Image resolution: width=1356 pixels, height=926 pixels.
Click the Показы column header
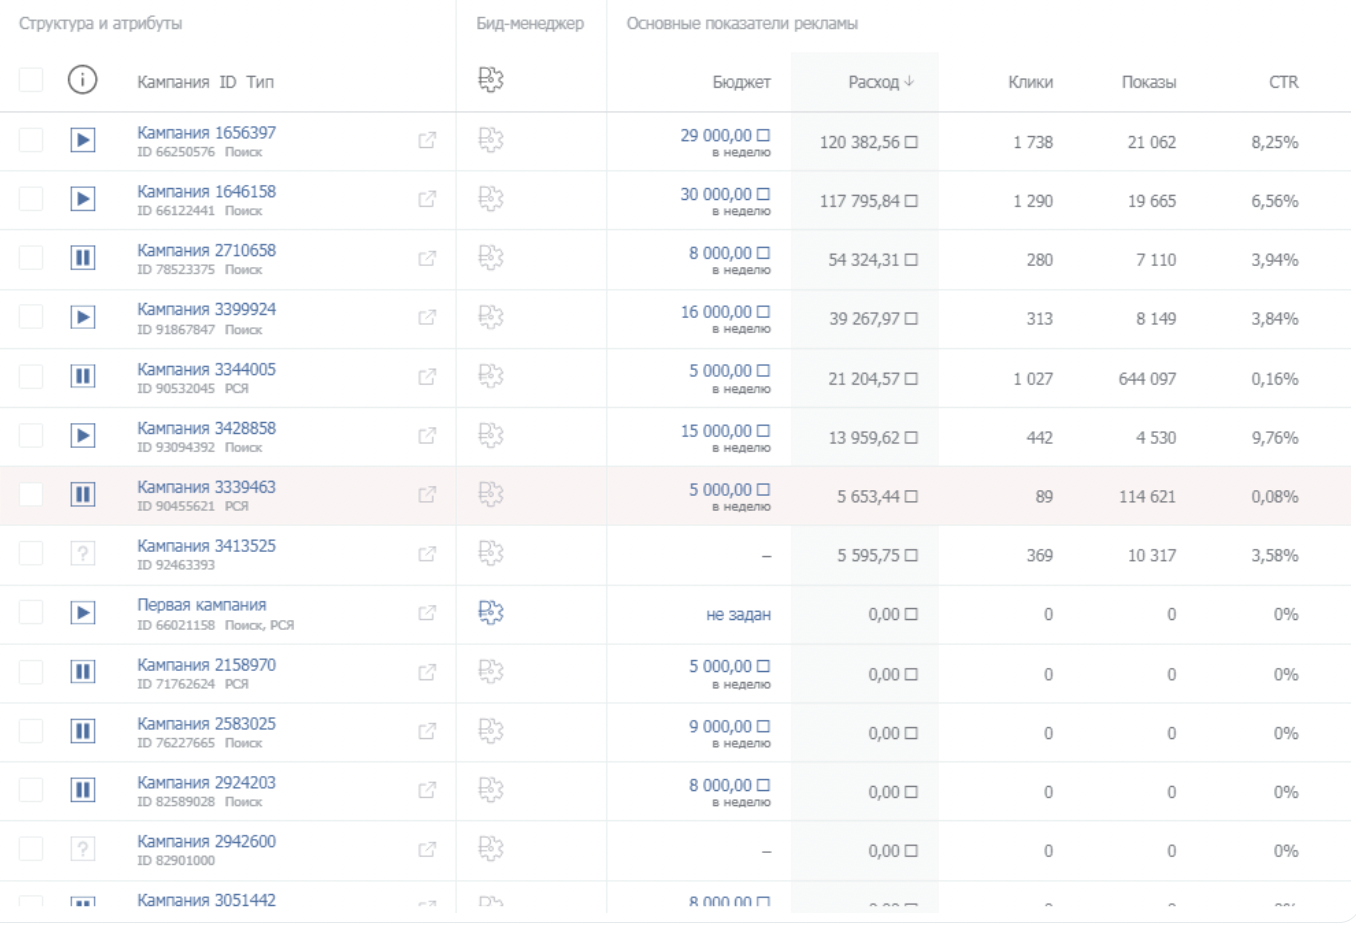(1148, 82)
